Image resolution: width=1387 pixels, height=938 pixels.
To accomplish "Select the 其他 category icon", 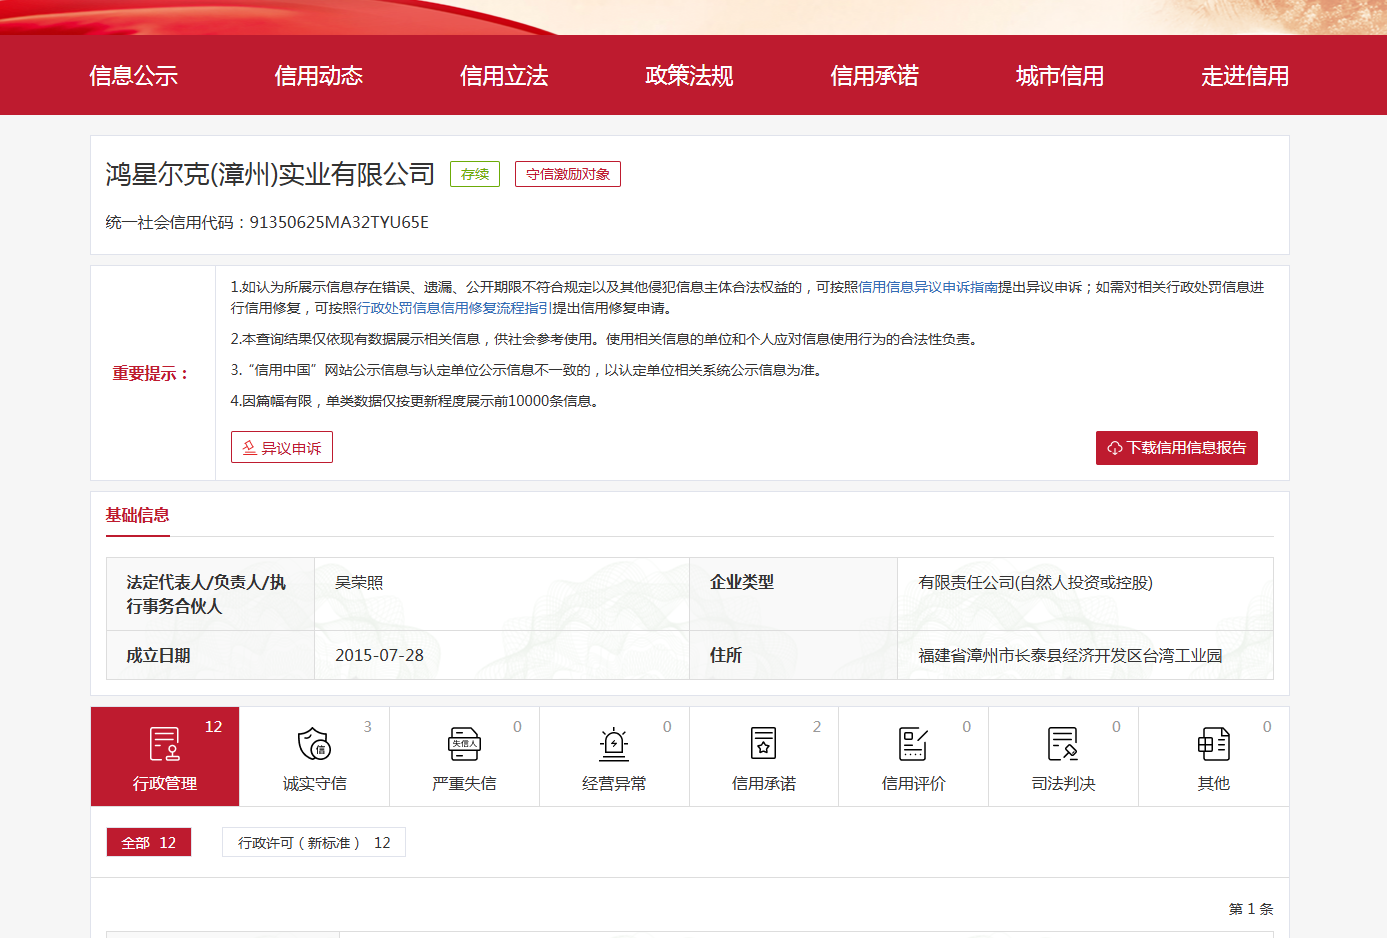I will tap(1213, 744).
